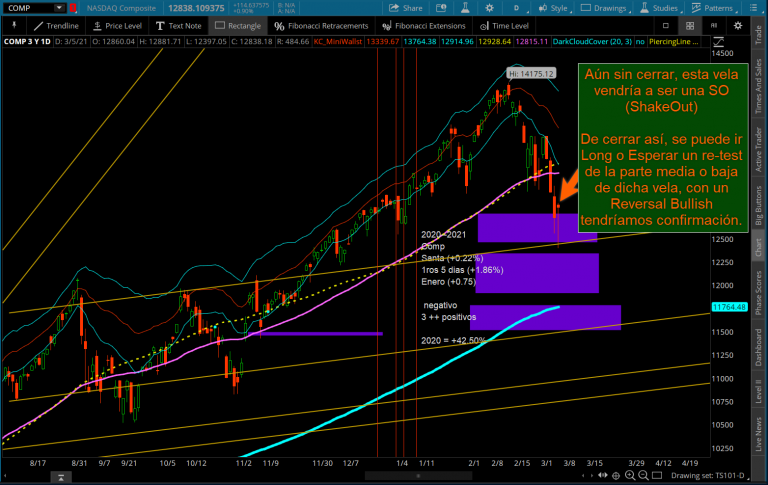Image resolution: width=768 pixels, height=485 pixels.
Task: Open the Drawing set: TS101-D menu
Action: pos(710,476)
